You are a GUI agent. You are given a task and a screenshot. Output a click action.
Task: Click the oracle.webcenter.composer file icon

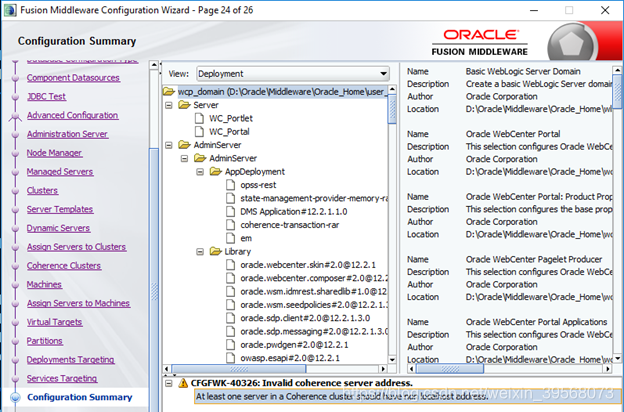point(230,278)
